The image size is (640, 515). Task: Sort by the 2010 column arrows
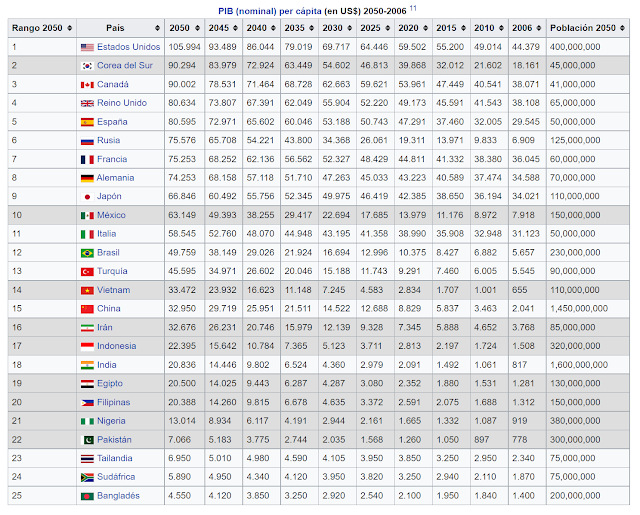tap(501, 28)
